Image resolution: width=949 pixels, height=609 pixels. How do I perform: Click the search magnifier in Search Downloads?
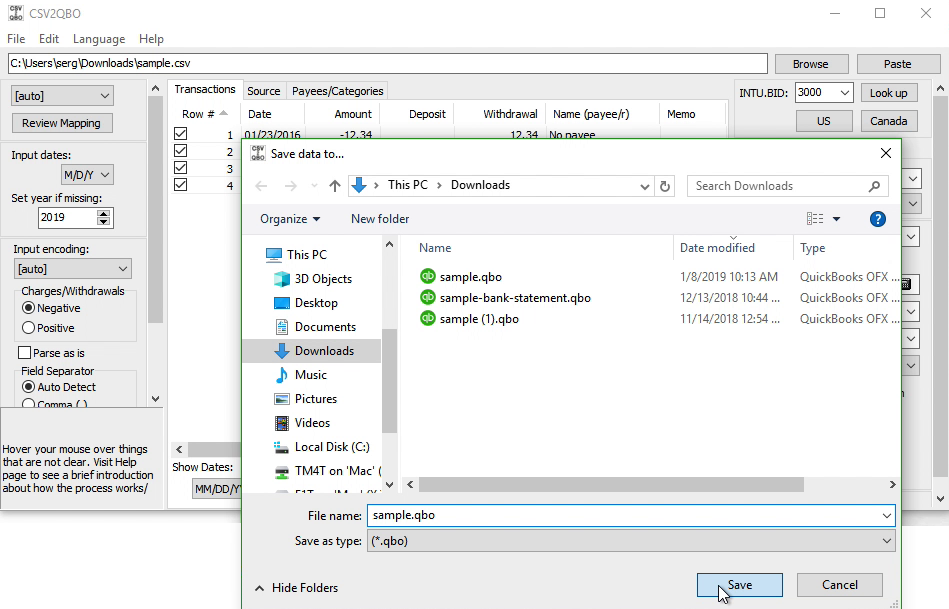(874, 186)
